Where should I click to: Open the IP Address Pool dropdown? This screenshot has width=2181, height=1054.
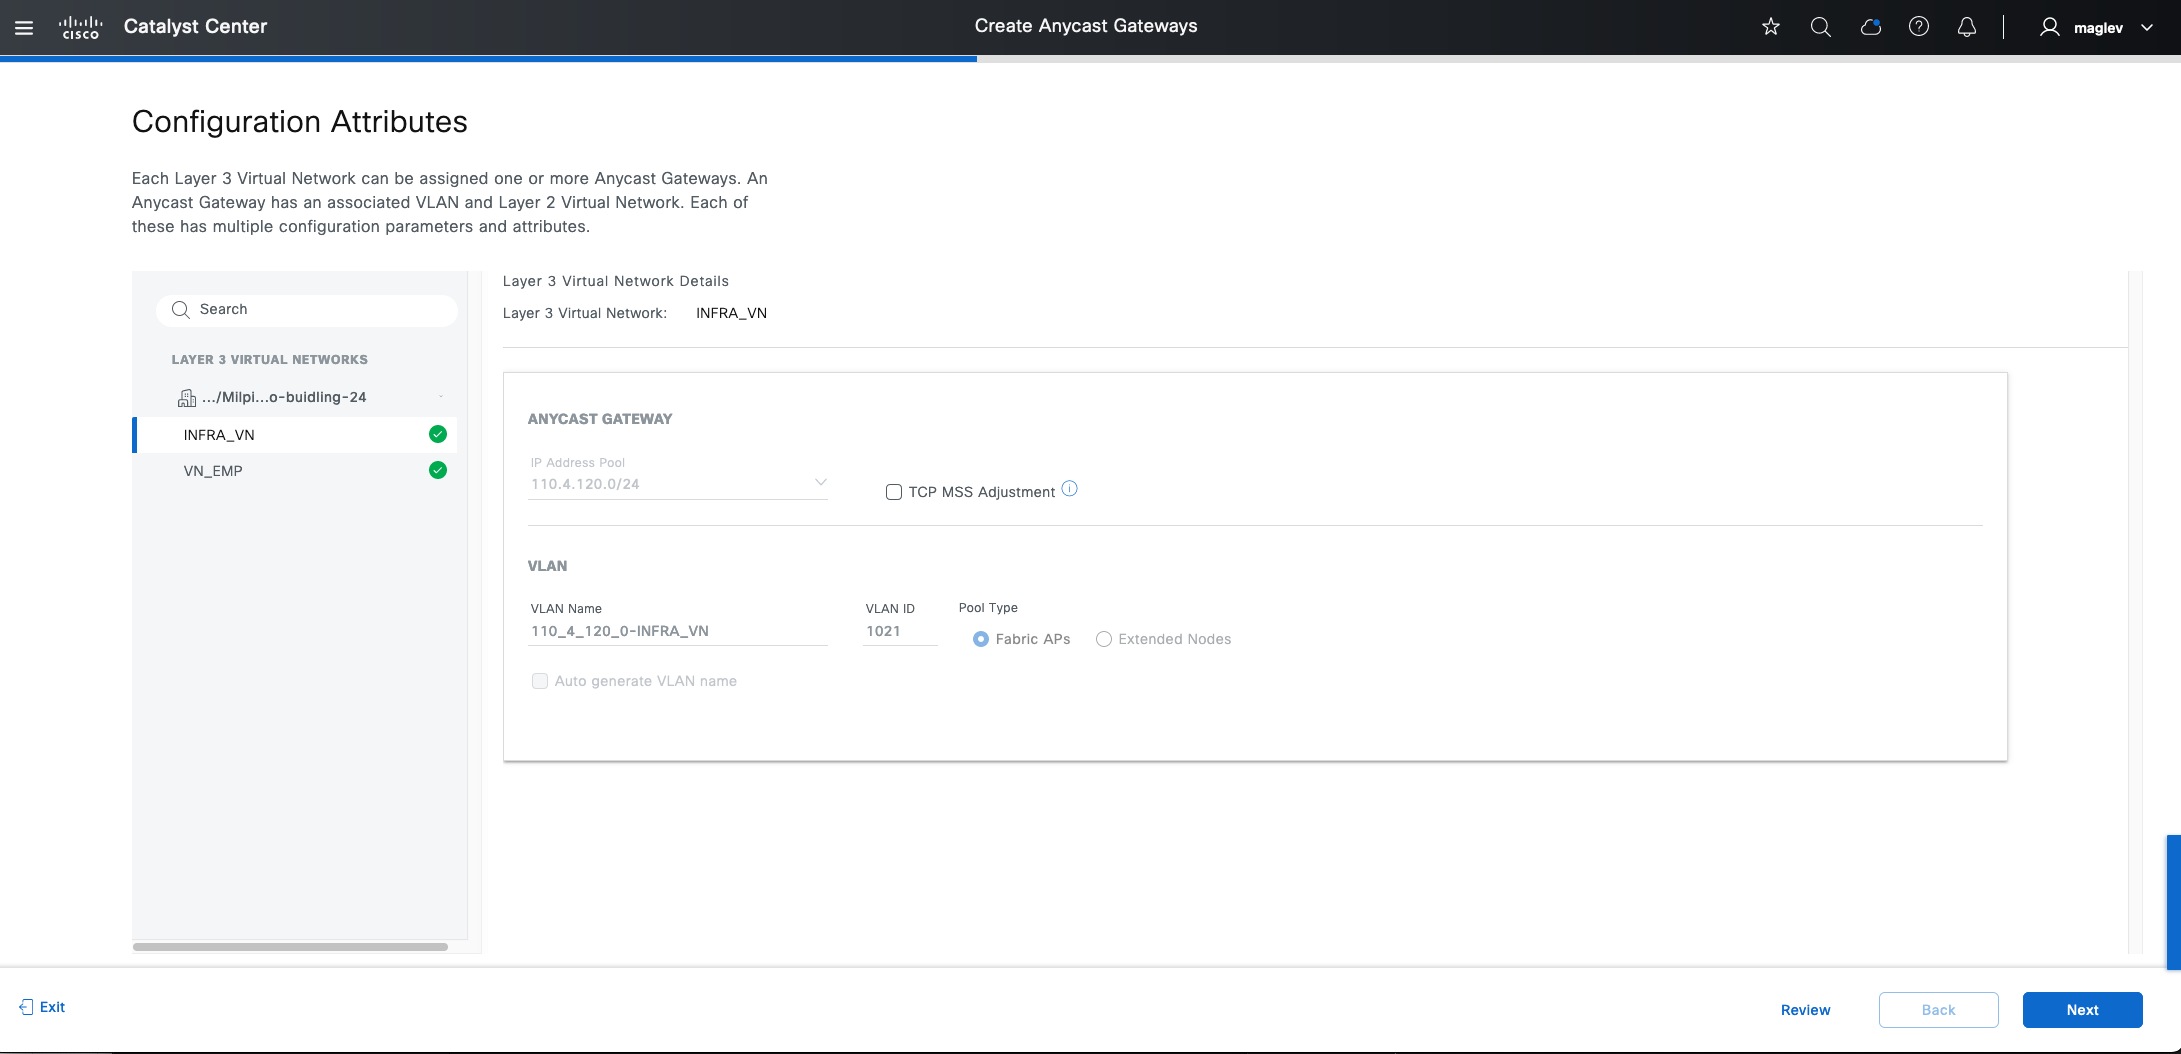(x=820, y=482)
